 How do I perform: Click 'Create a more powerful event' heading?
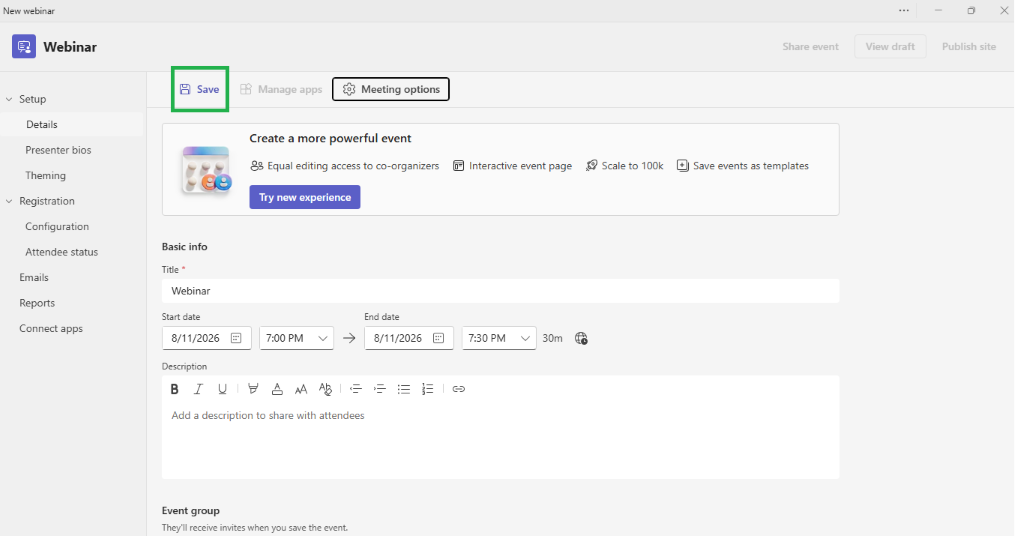click(x=330, y=138)
